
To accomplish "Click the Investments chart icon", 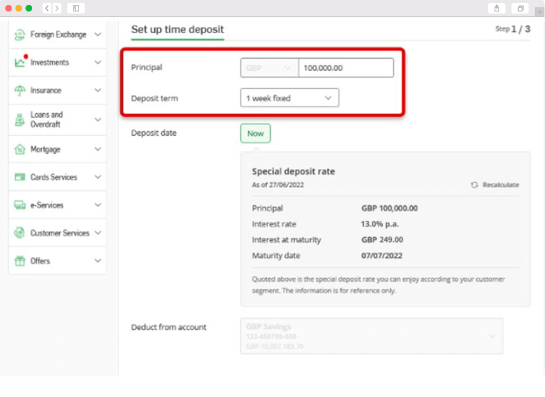I will (x=20, y=62).
